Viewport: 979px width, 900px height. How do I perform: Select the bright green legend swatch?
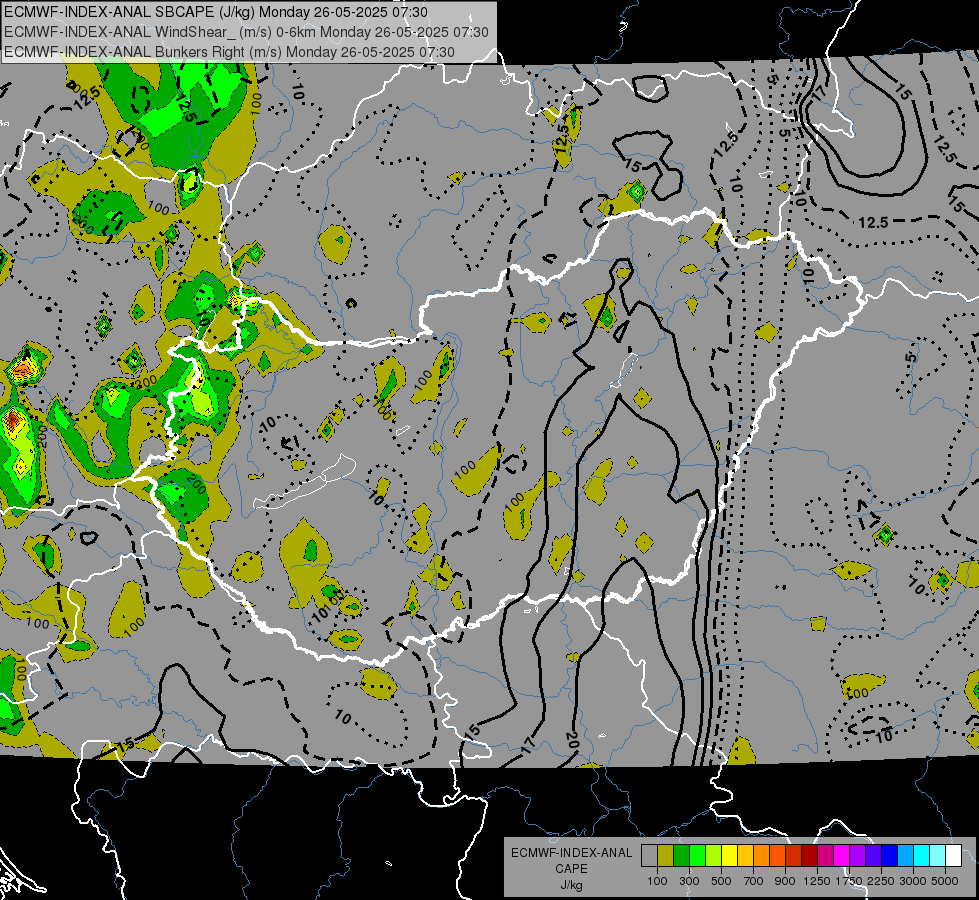pos(697,855)
